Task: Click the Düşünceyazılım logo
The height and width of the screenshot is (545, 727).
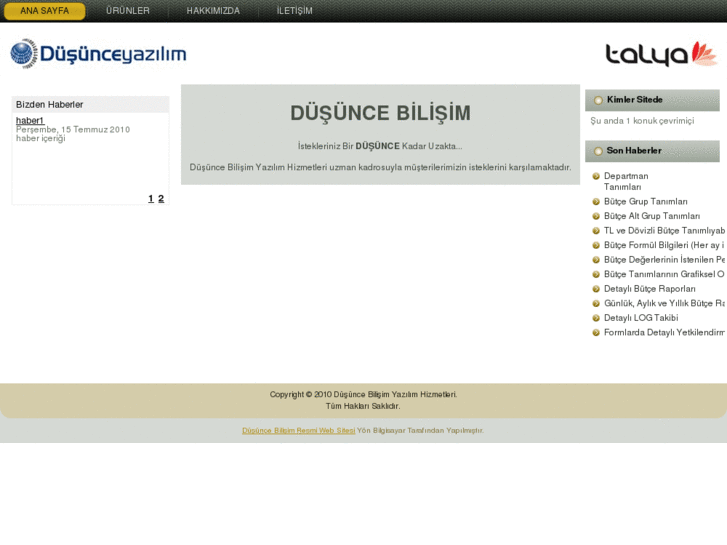Action: tap(98, 54)
